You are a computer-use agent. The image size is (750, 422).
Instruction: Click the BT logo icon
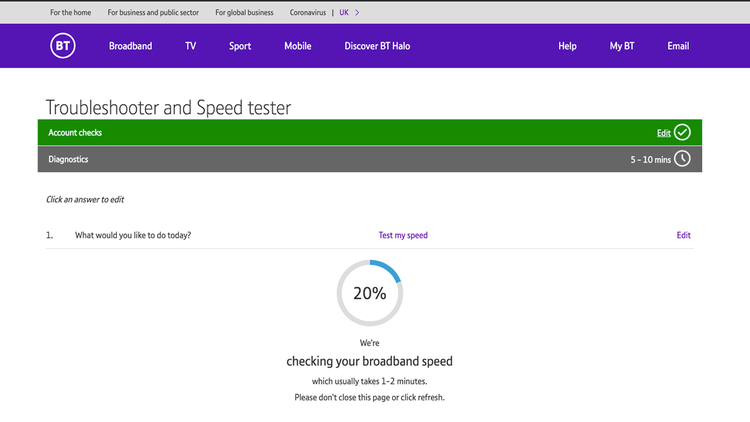click(62, 46)
